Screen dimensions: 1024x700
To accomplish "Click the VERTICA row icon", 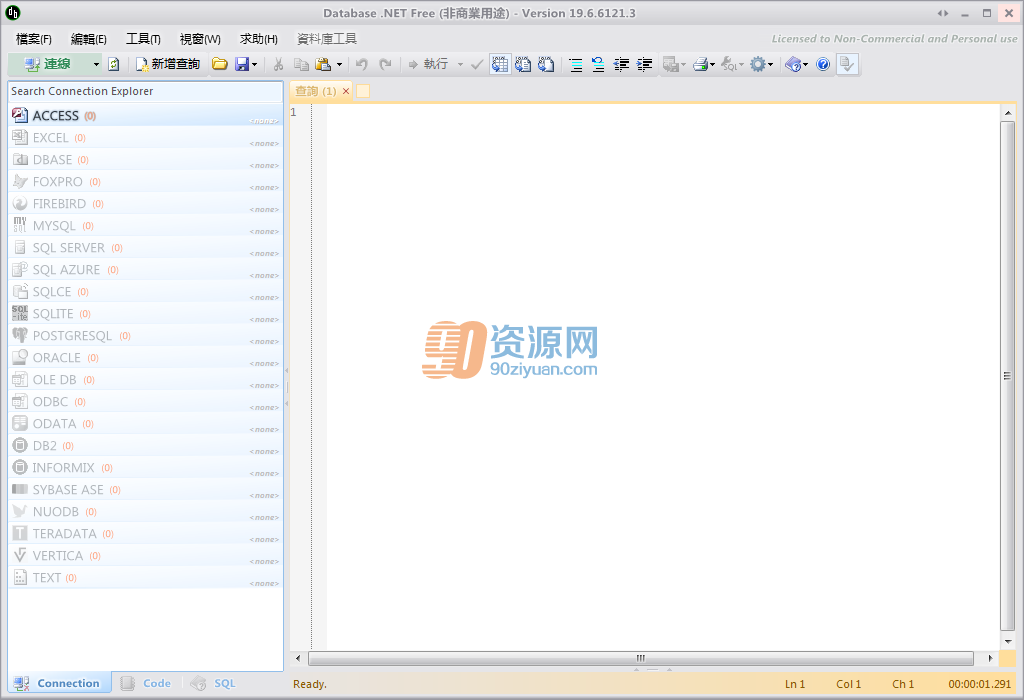I will click(x=20, y=556).
